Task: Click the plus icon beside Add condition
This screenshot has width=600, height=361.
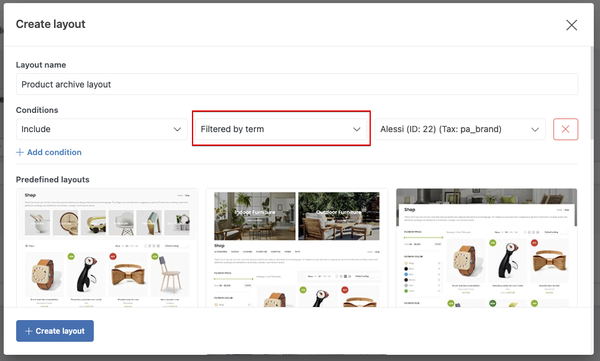Action: (x=20, y=152)
